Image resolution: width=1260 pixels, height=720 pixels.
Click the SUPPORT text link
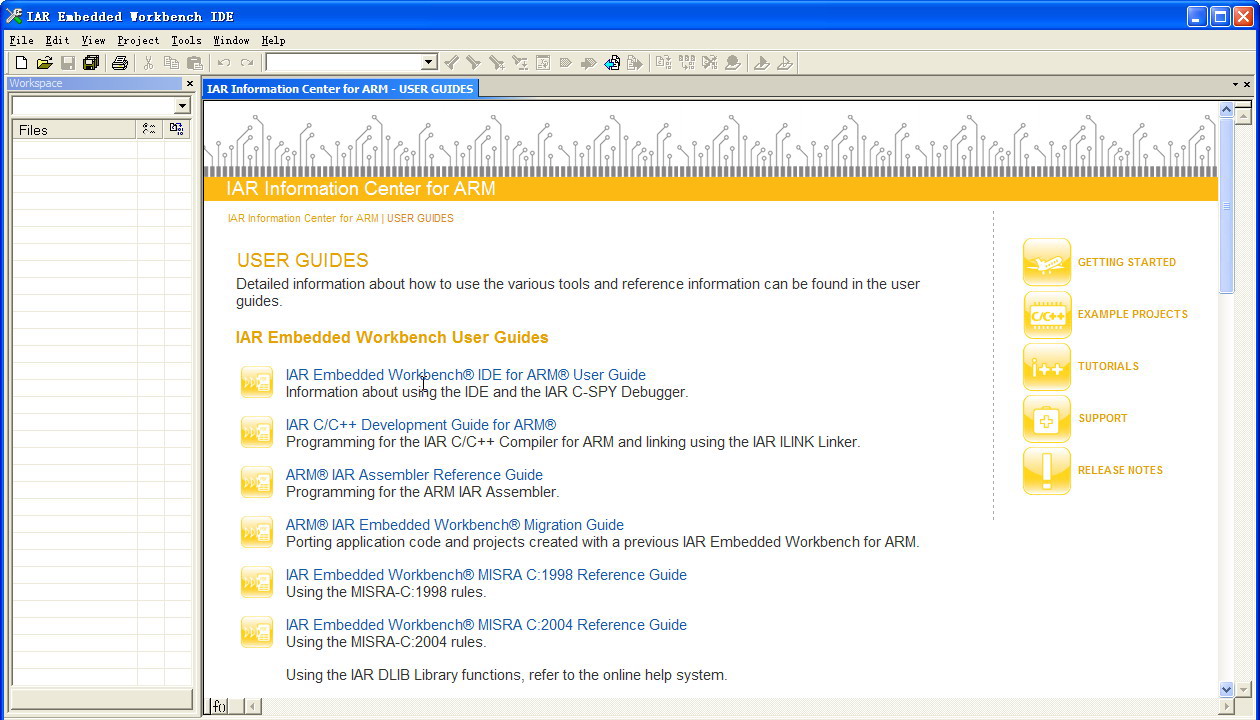click(1102, 418)
